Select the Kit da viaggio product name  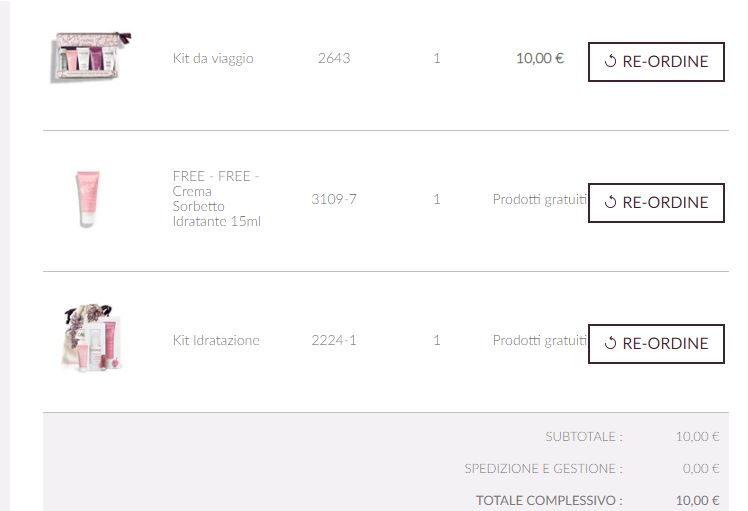[213, 58]
